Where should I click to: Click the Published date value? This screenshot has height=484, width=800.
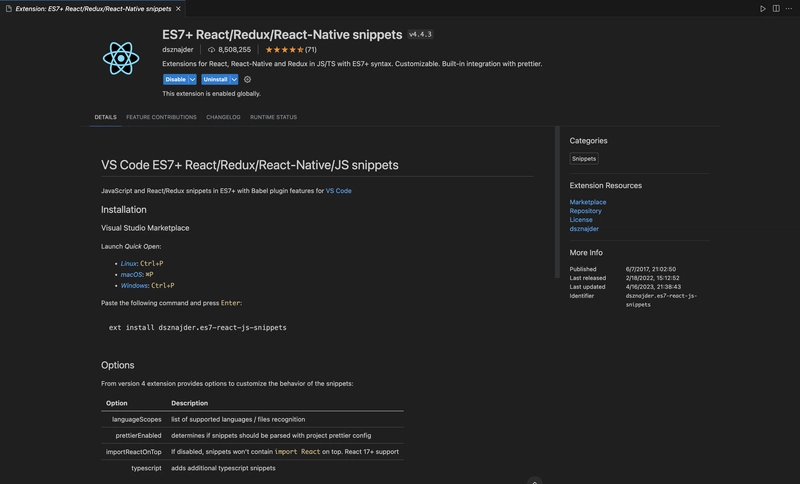coord(651,269)
